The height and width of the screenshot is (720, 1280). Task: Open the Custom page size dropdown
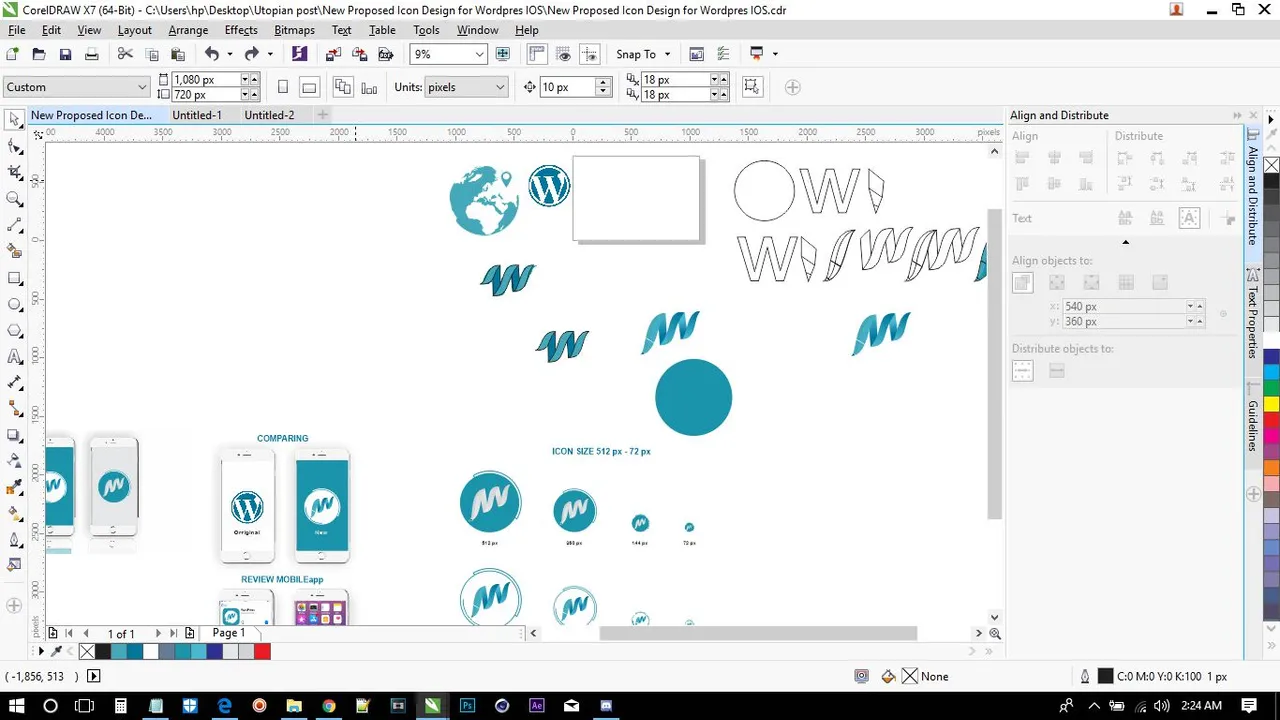pos(142,87)
